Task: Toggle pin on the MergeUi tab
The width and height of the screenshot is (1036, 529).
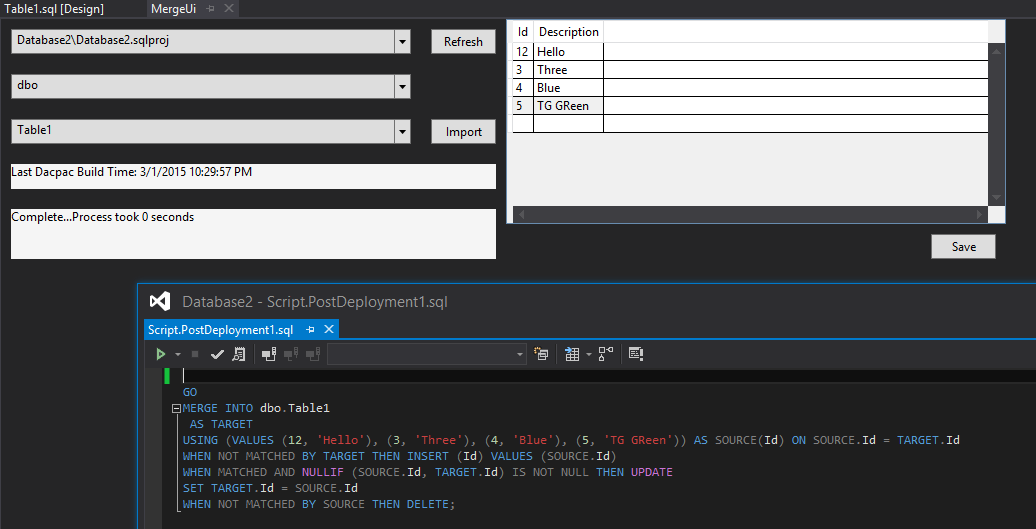Action: pyautogui.click(x=211, y=8)
